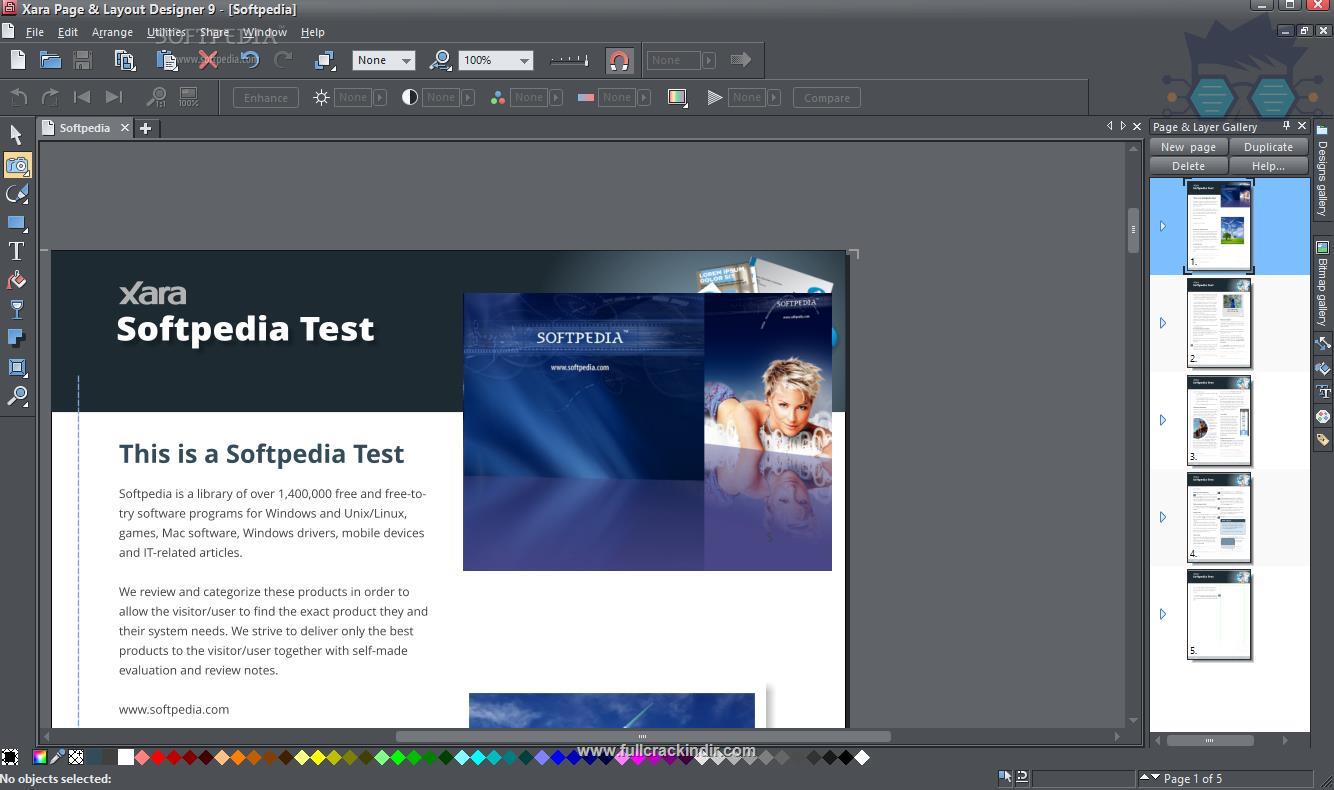Select the Rectangle tool
Image resolution: width=1334 pixels, height=790 pixels.
(x=17, y=222)
